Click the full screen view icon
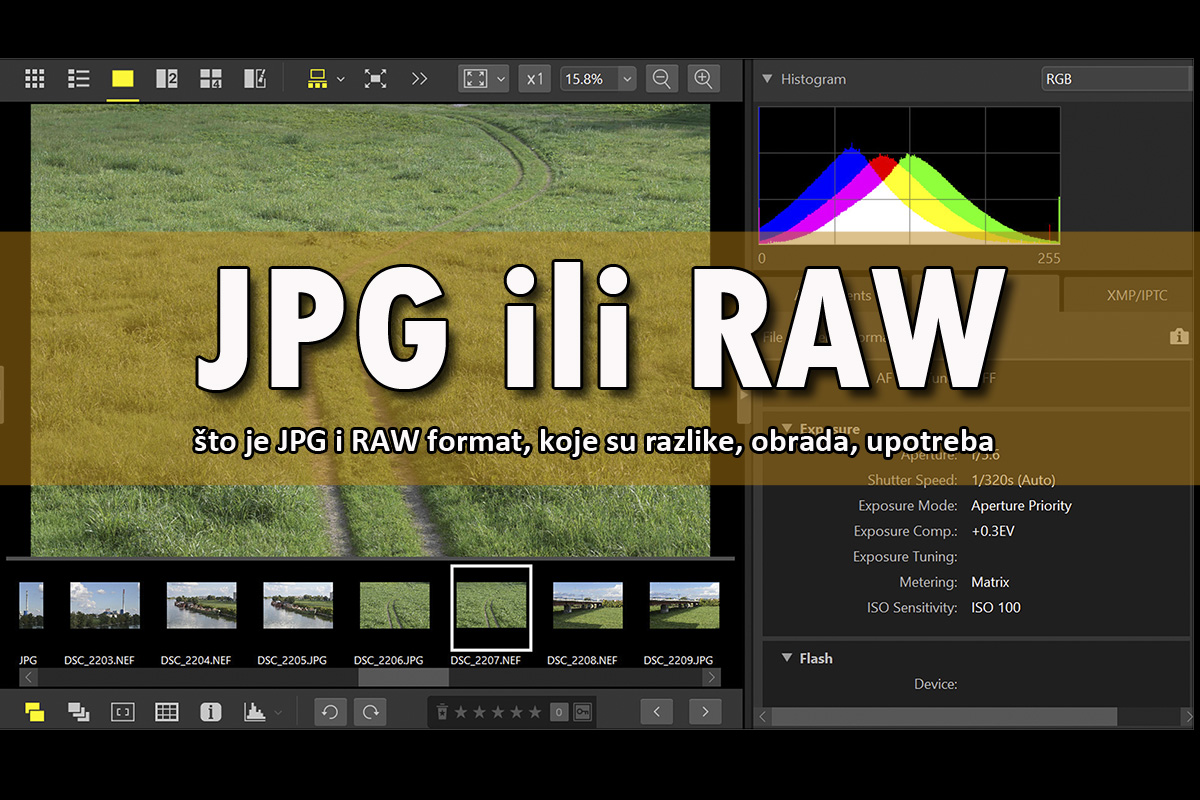This screenshot has width=1200, height=800. pyautogui.click(x=375, y=78)
